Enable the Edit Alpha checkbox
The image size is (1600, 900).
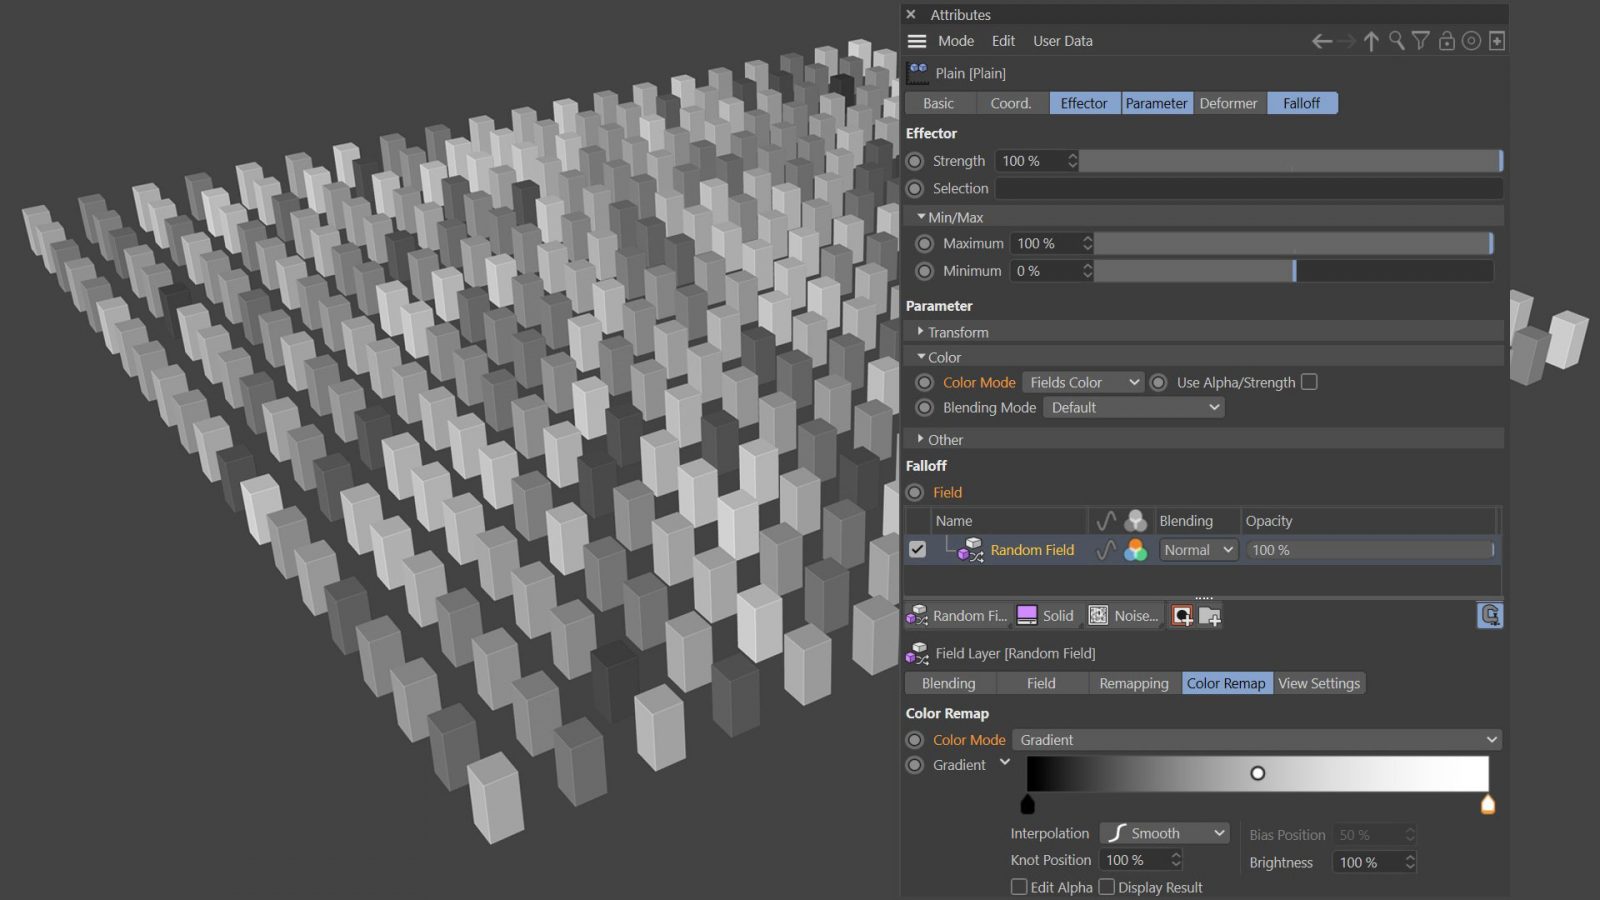1019,887
